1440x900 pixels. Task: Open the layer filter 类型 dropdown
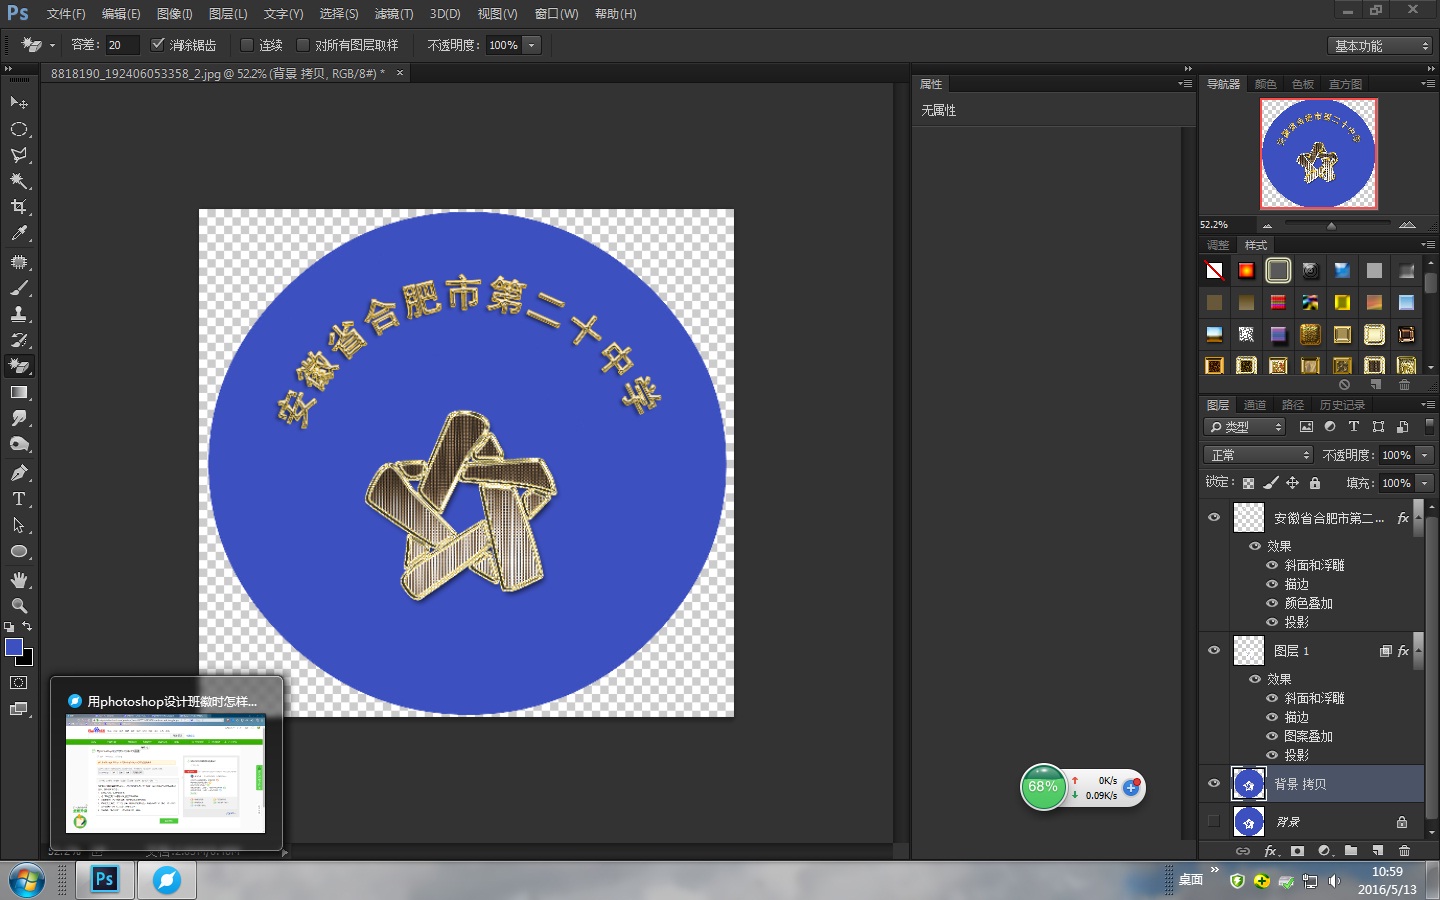pyautogui.click(x=1244, y=427)
